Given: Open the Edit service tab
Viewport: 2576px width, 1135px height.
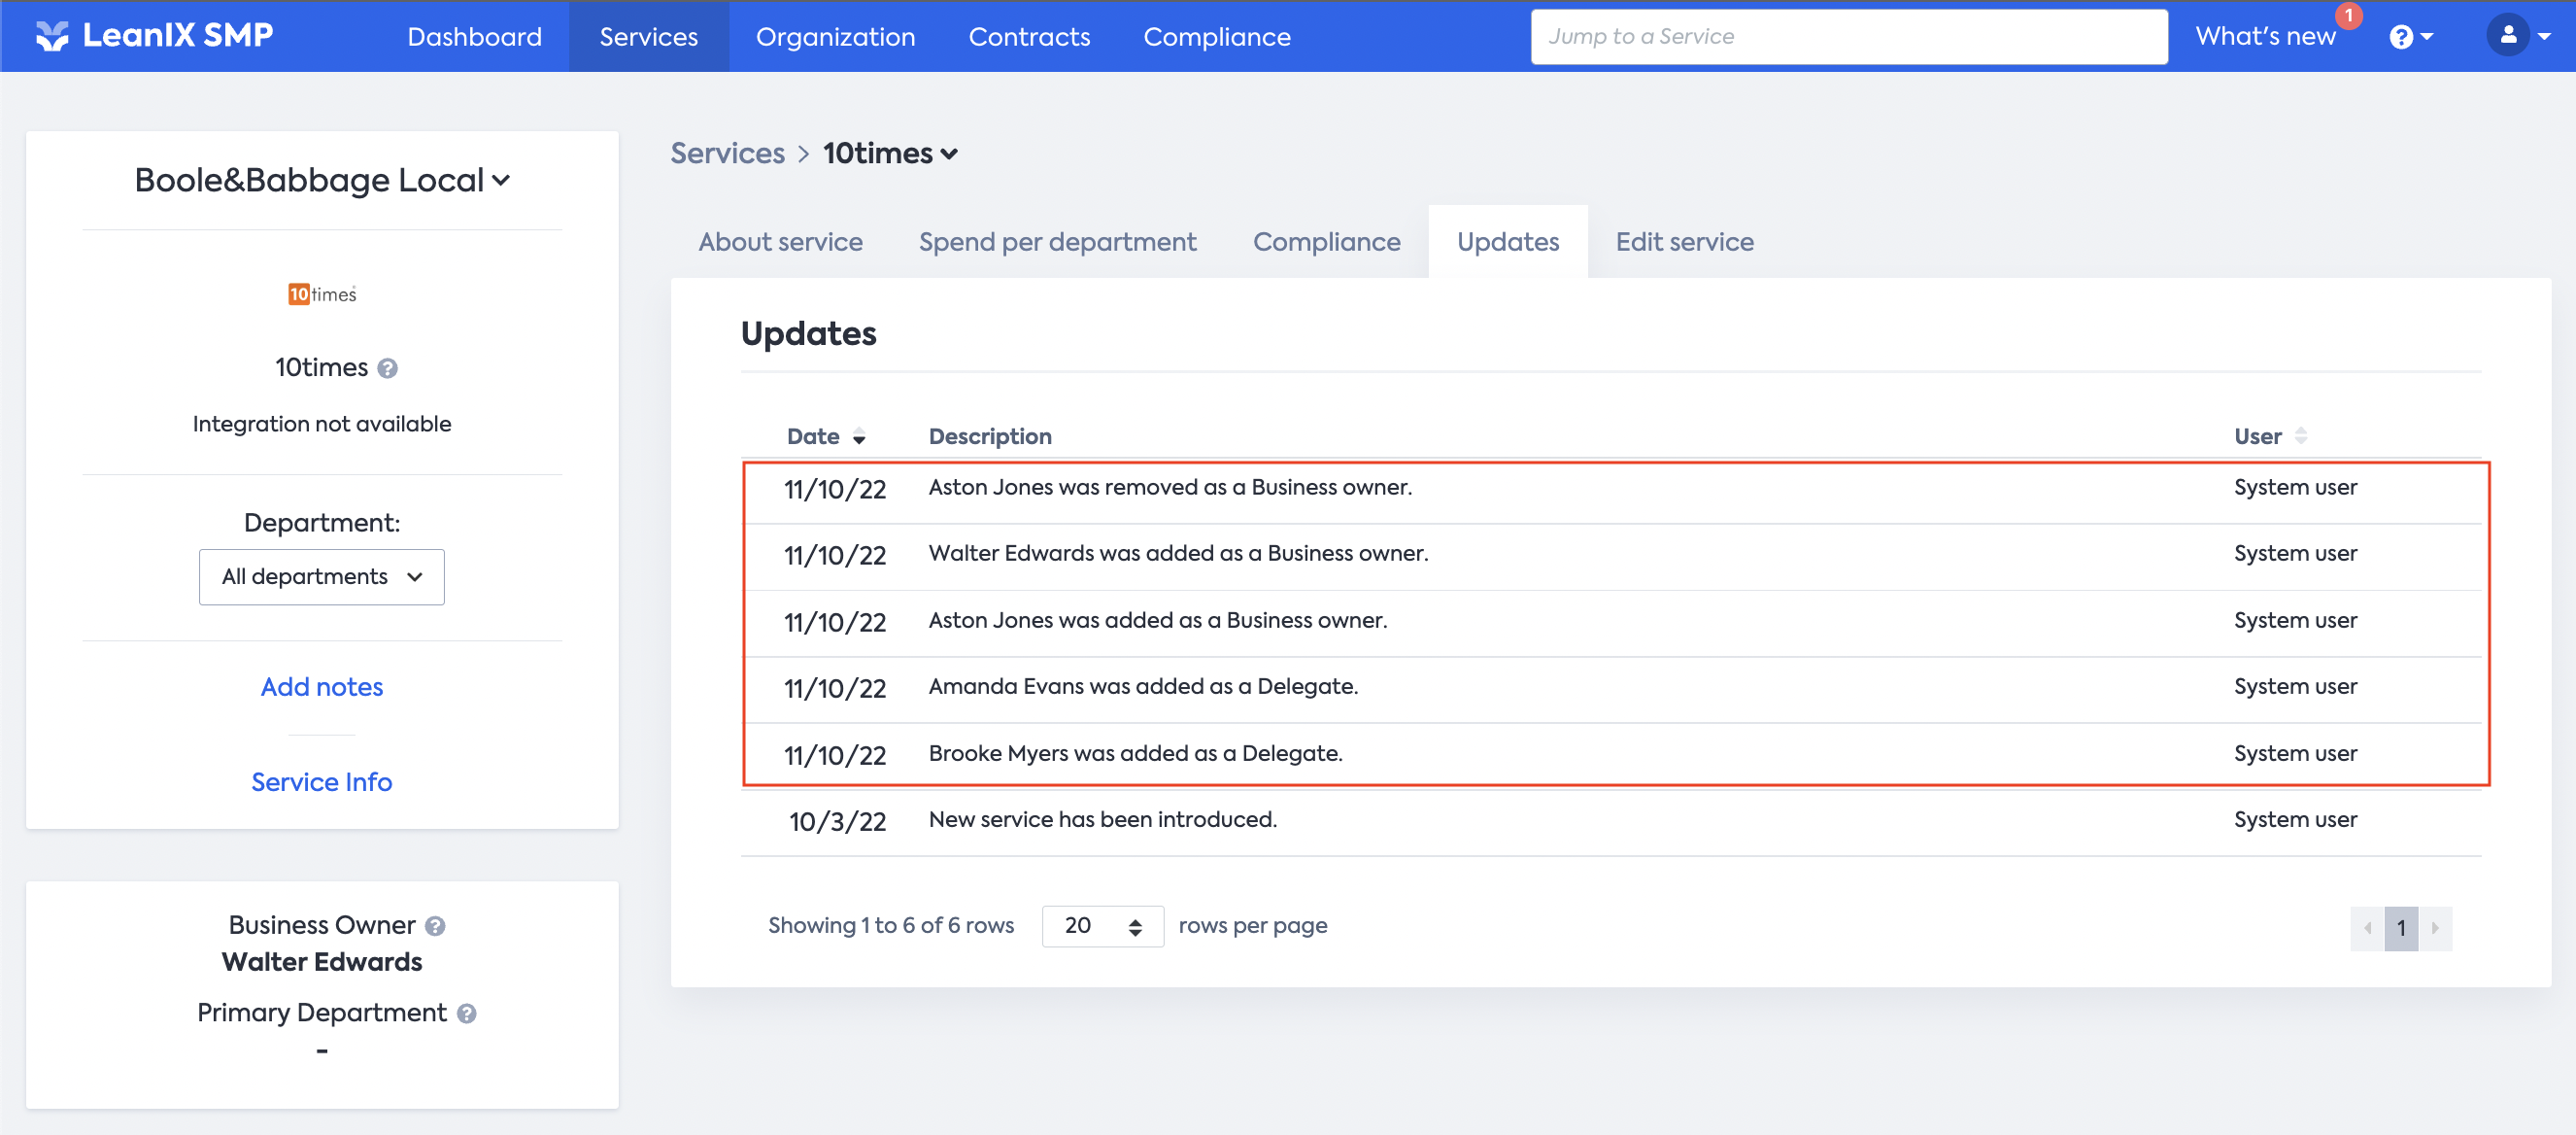Looking at the screenshot, I should (x=1684, y=242).
